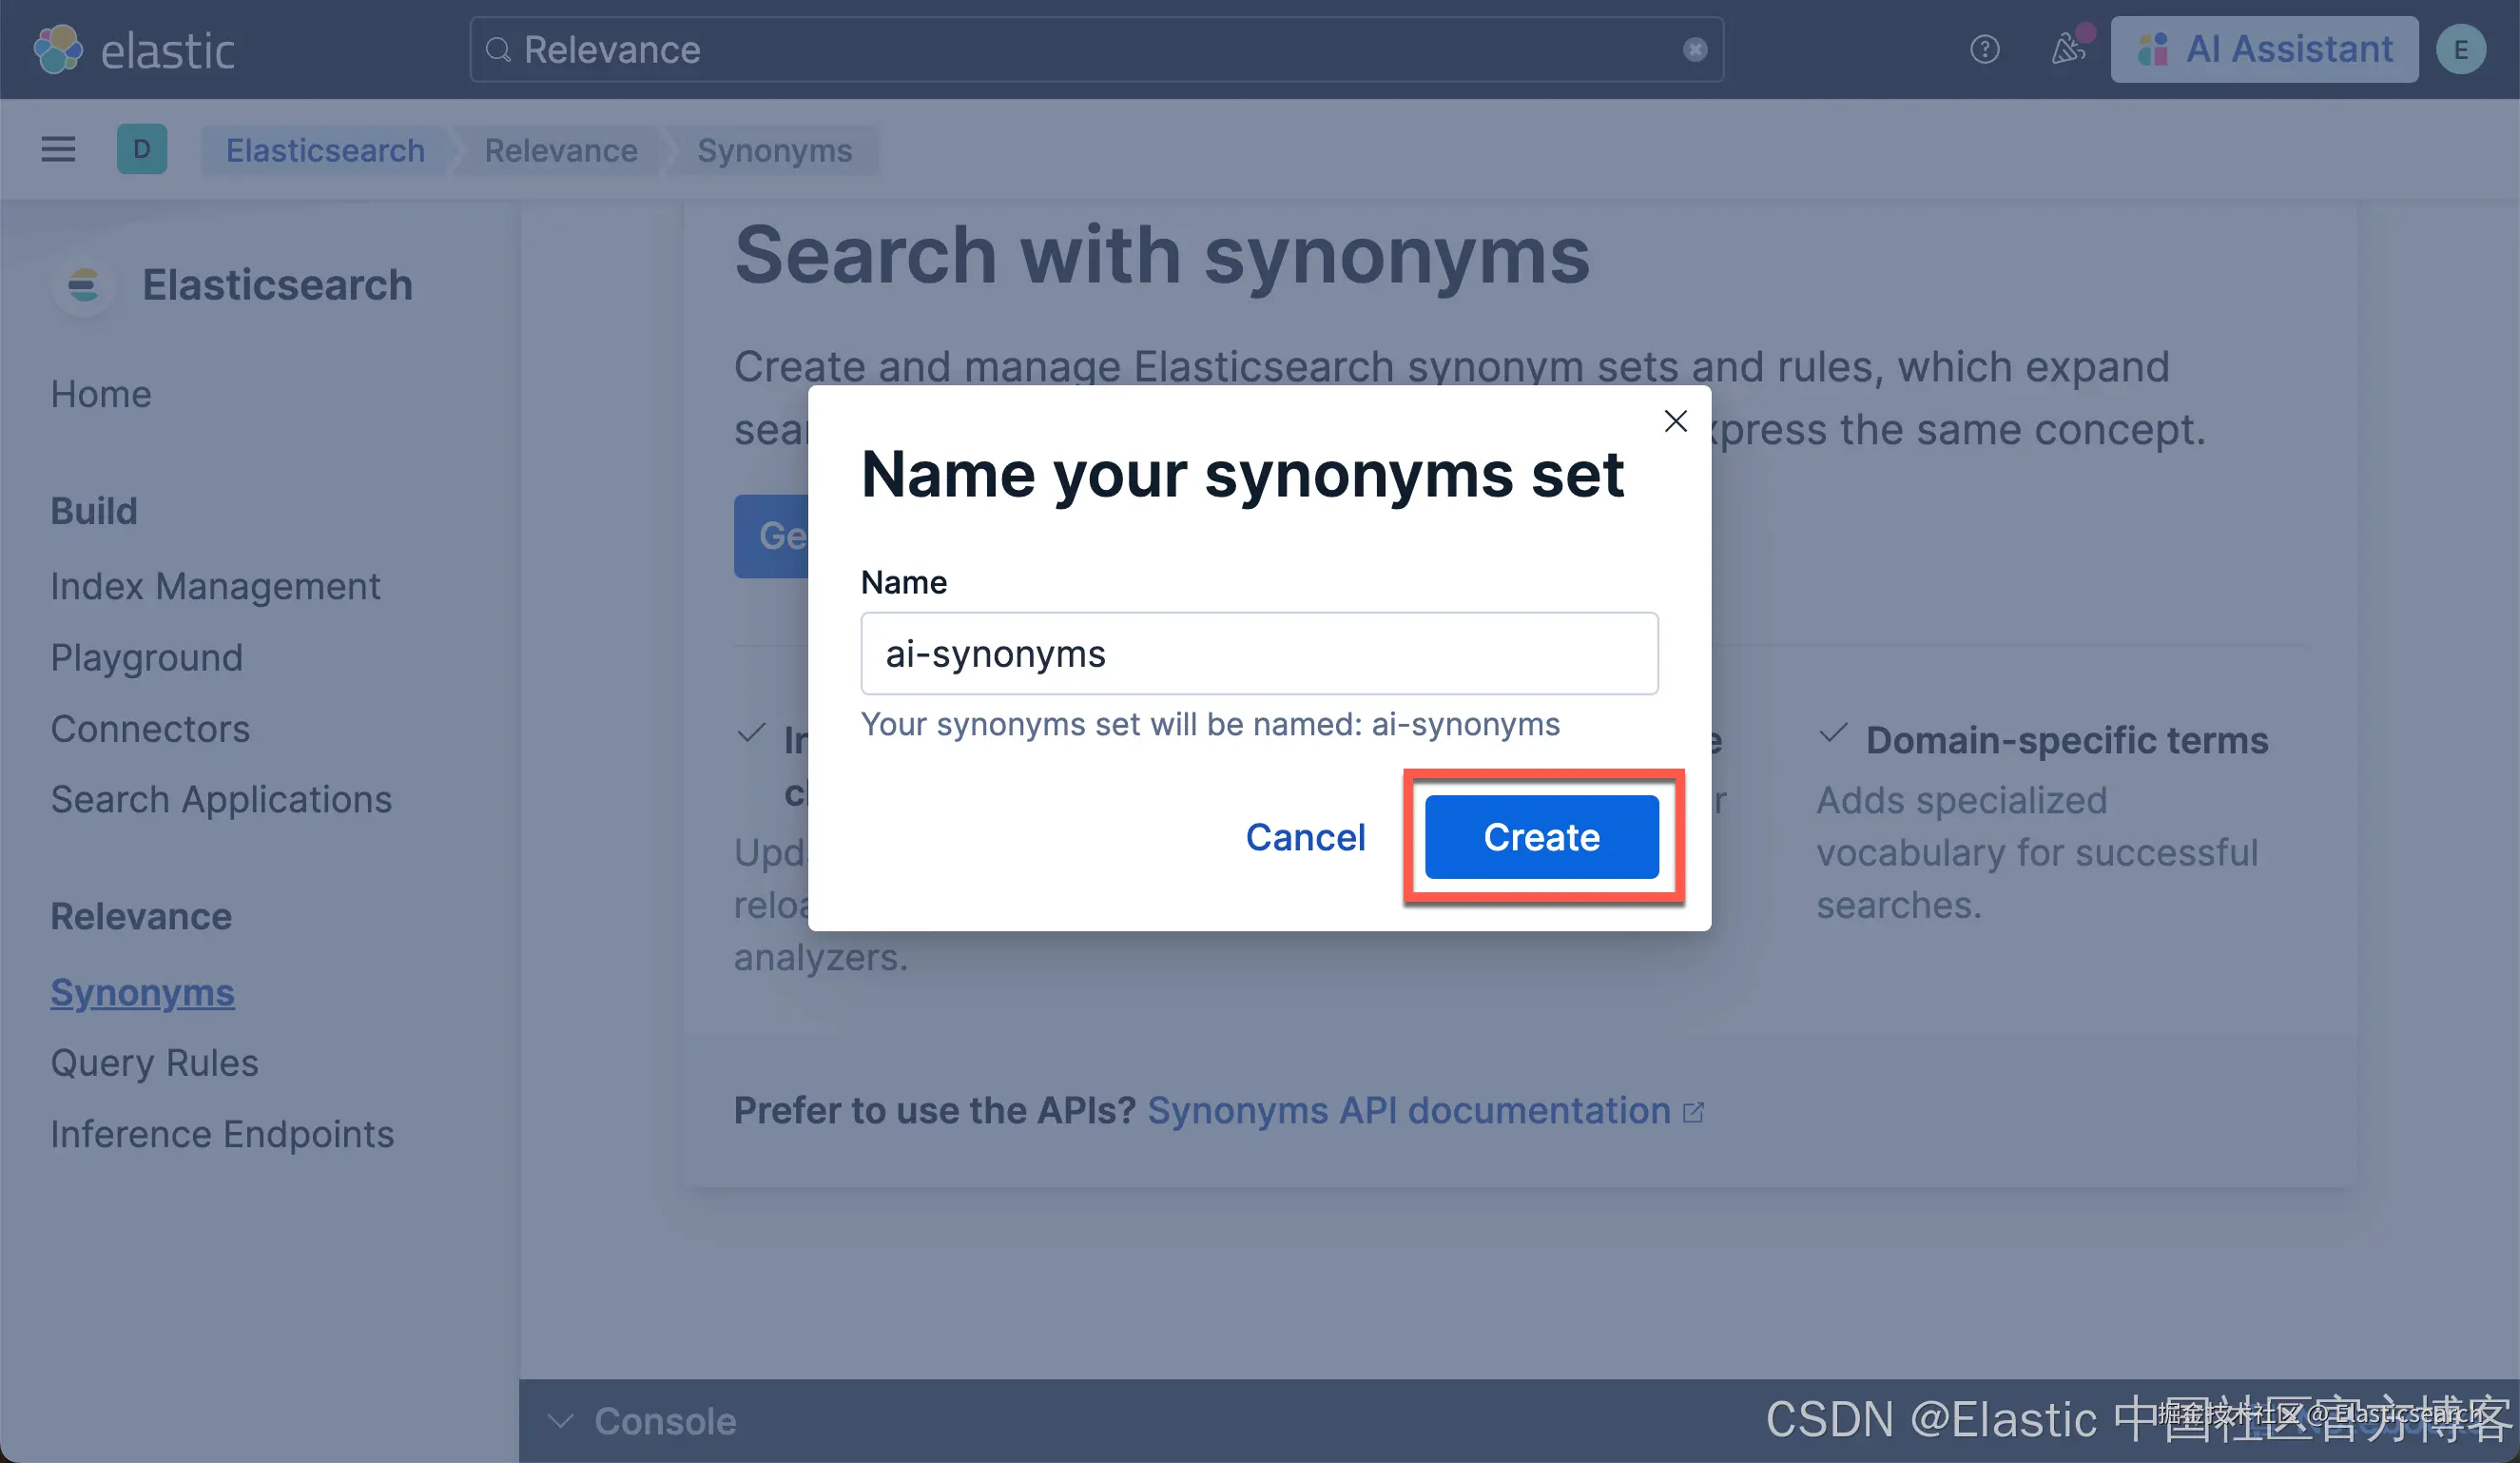The height and width of the screenshot is (1463, 2520).
Task: Click the Elastic logo in header
Action: tap(134, 50)
